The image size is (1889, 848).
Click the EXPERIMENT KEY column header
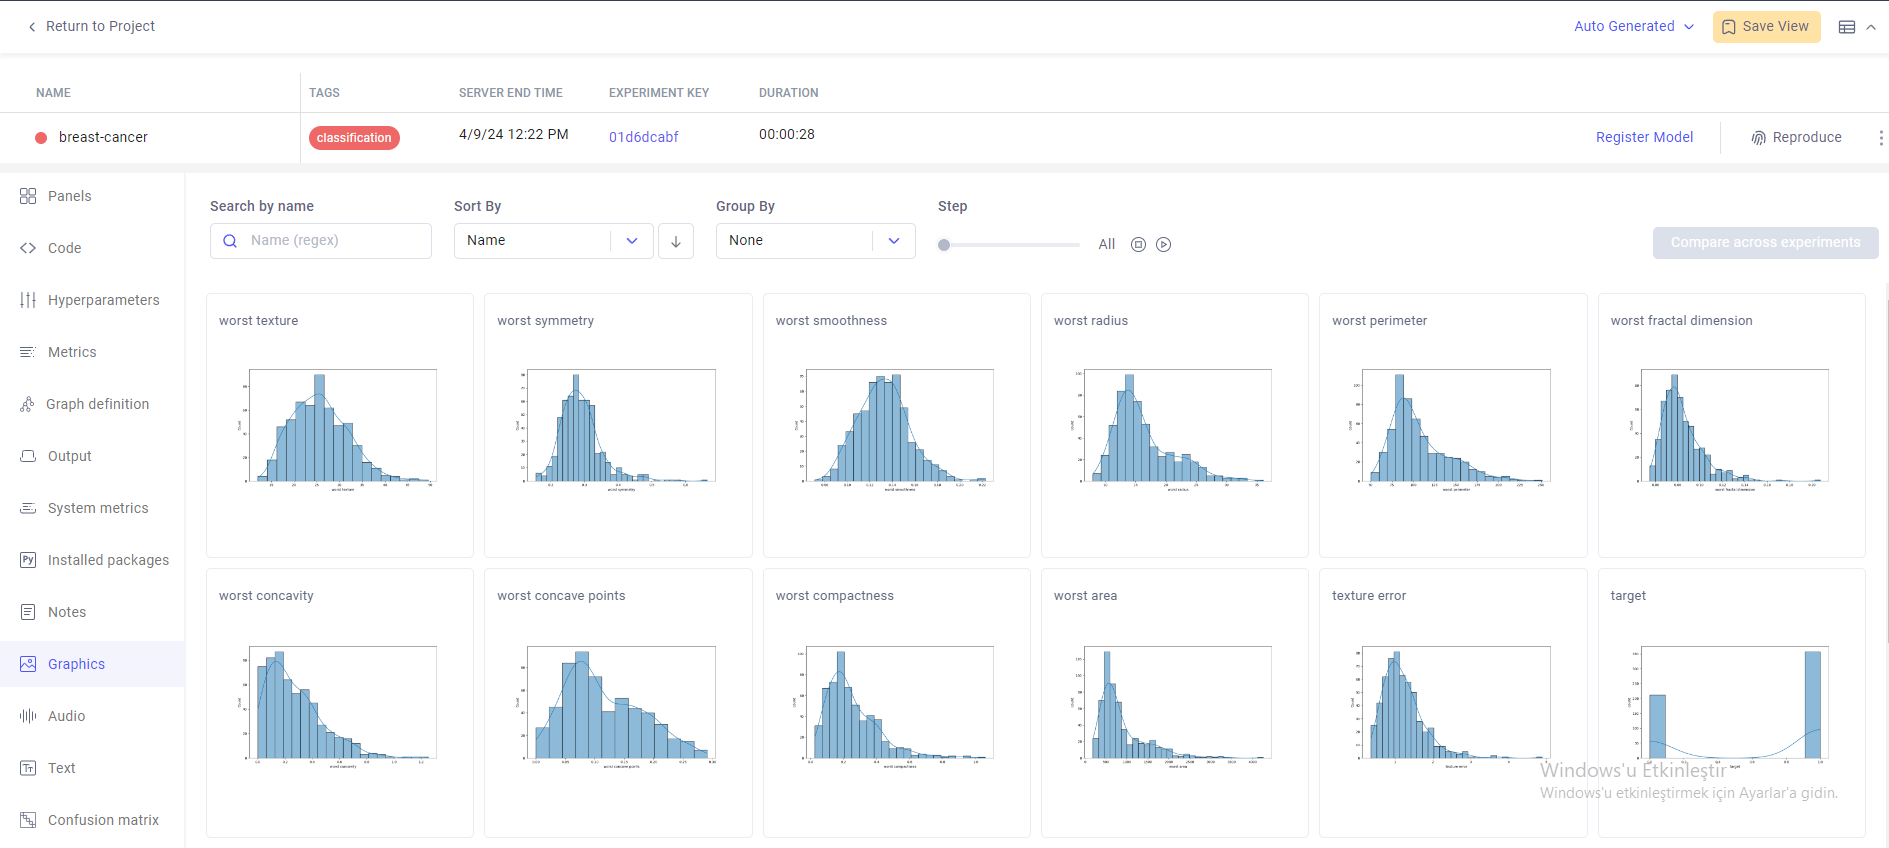tap(659, 93)
